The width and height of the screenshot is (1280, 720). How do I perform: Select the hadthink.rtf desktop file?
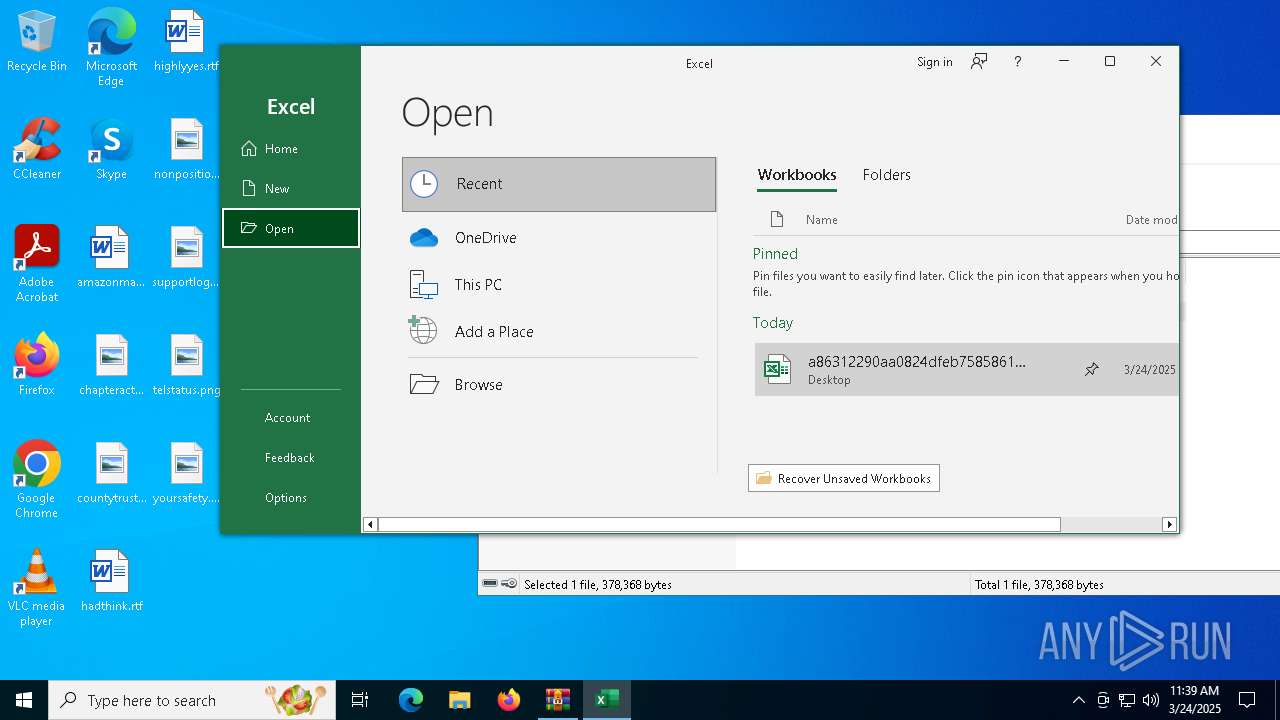tap(111, 582)
